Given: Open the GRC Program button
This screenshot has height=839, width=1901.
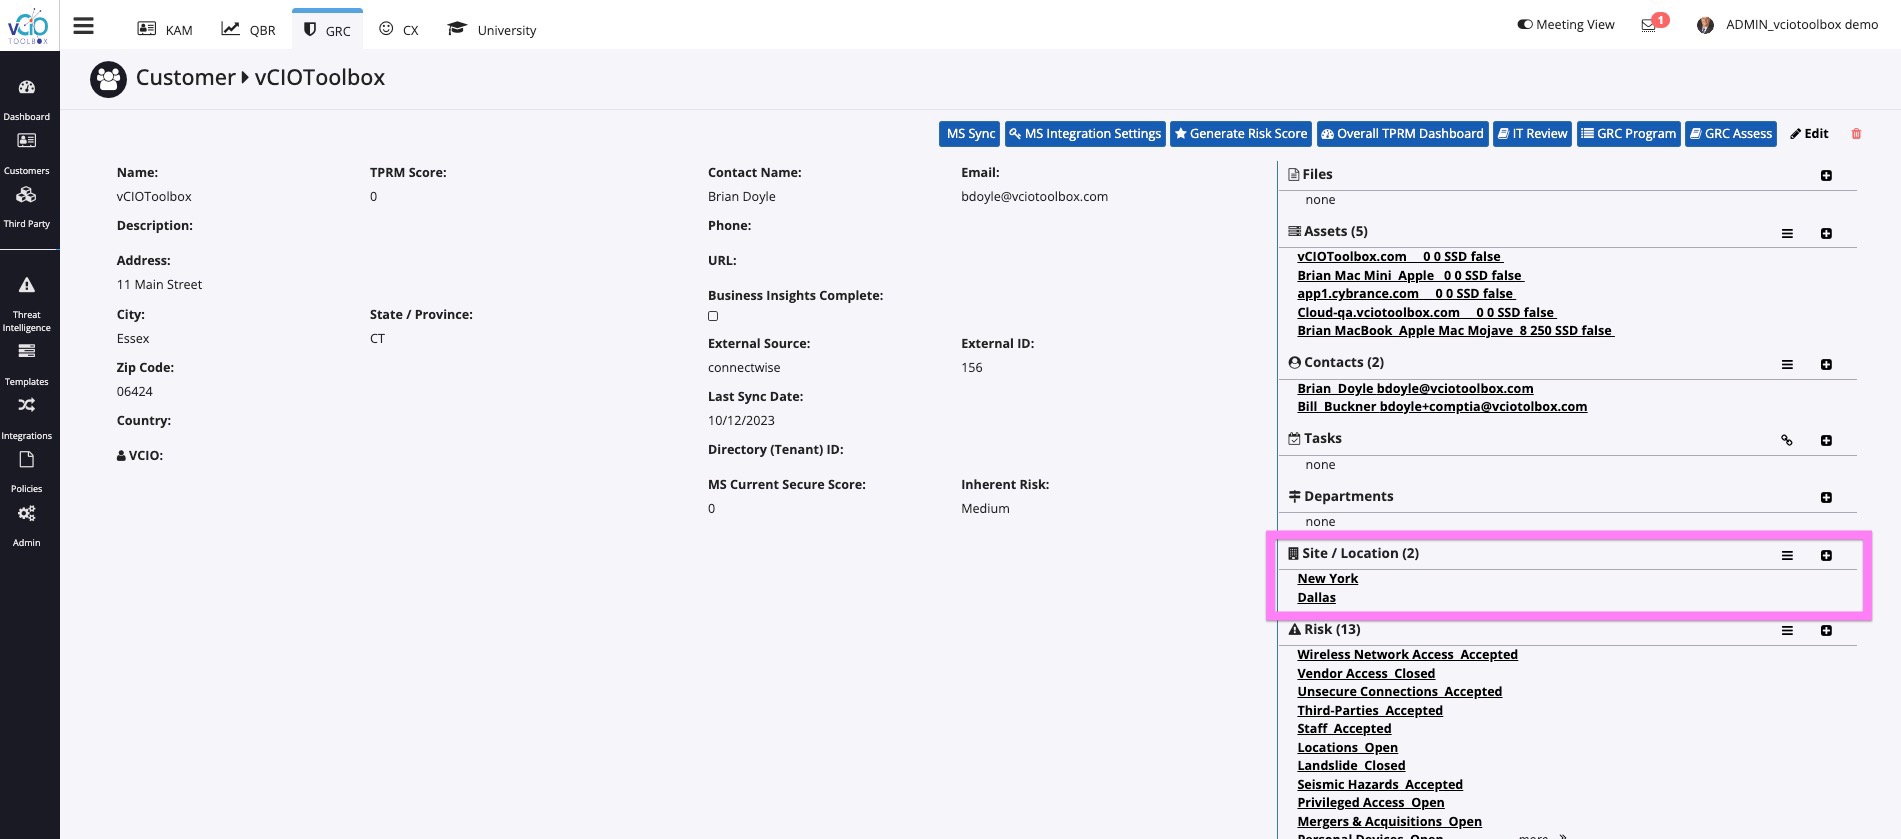Looking at the screenshot, I should (x=1628, y=134).
